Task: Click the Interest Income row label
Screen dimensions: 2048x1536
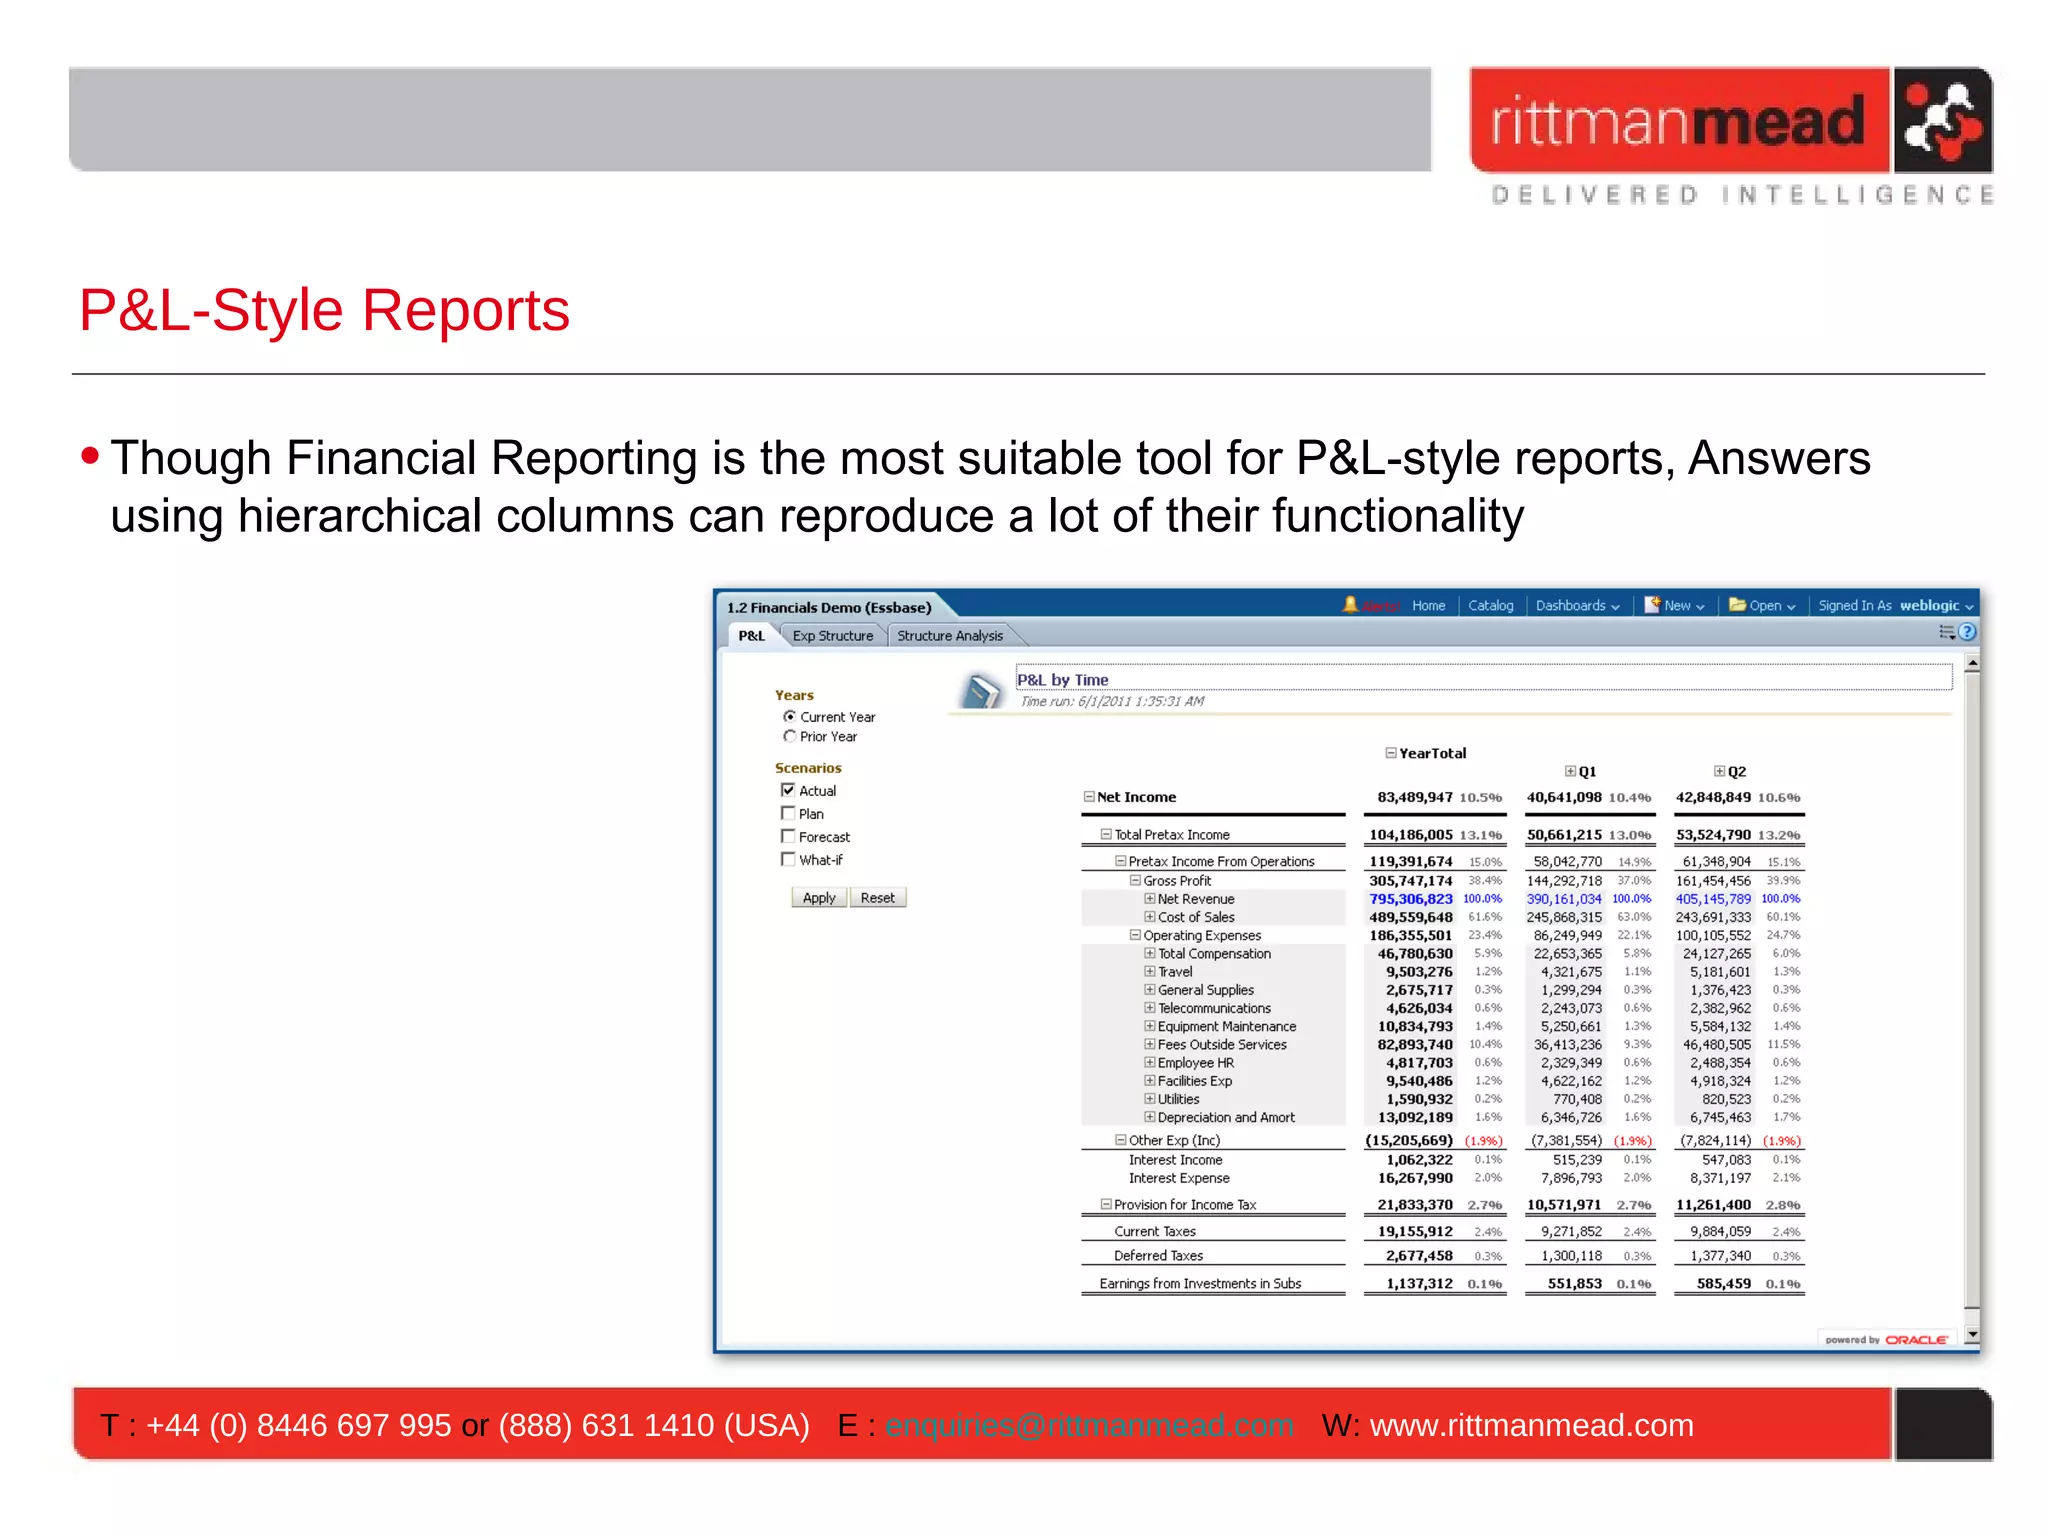Action: 1175,1160
